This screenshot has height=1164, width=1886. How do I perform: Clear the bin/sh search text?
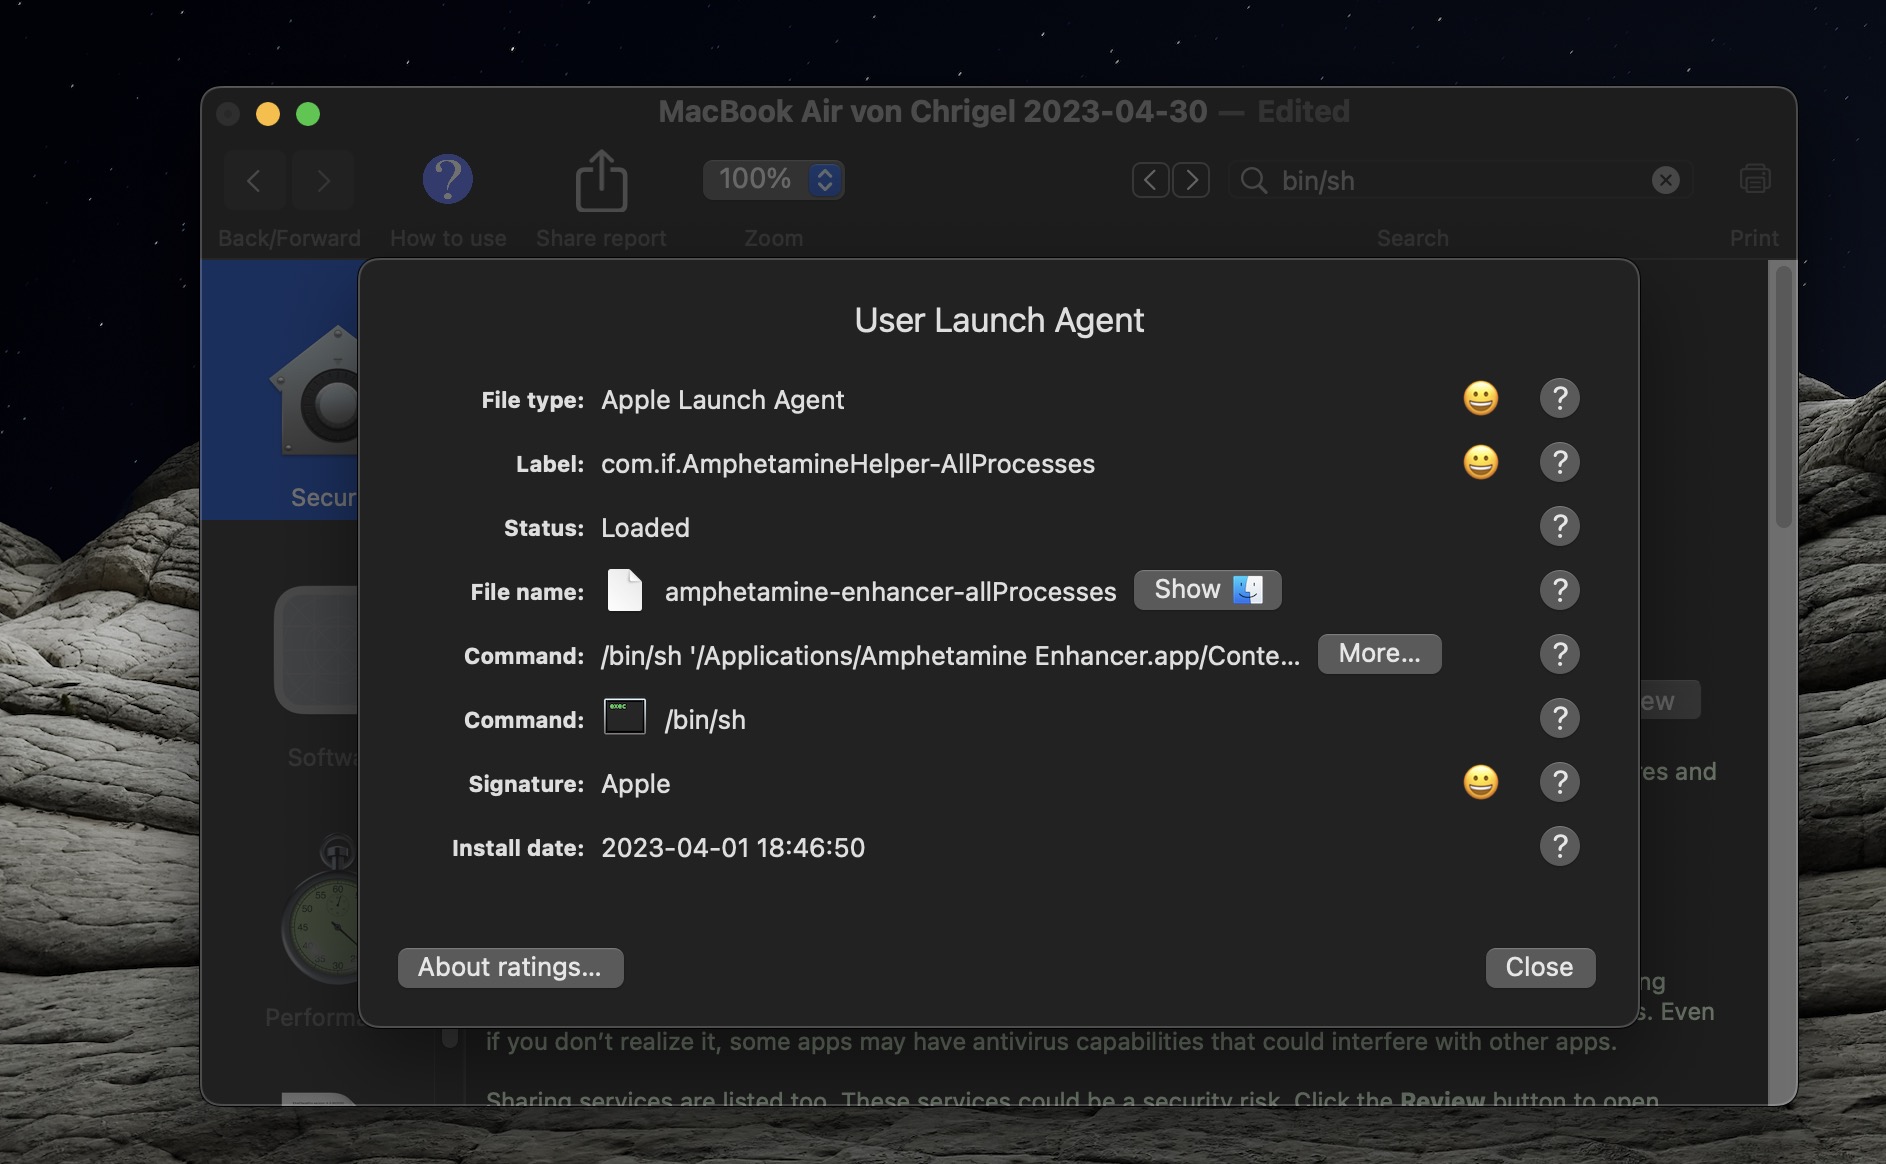pyautogui.click(x=1666, y=180)
